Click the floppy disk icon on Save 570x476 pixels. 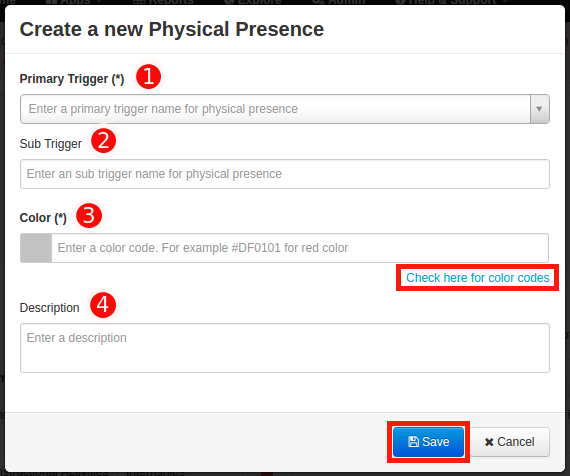point(413,441)
